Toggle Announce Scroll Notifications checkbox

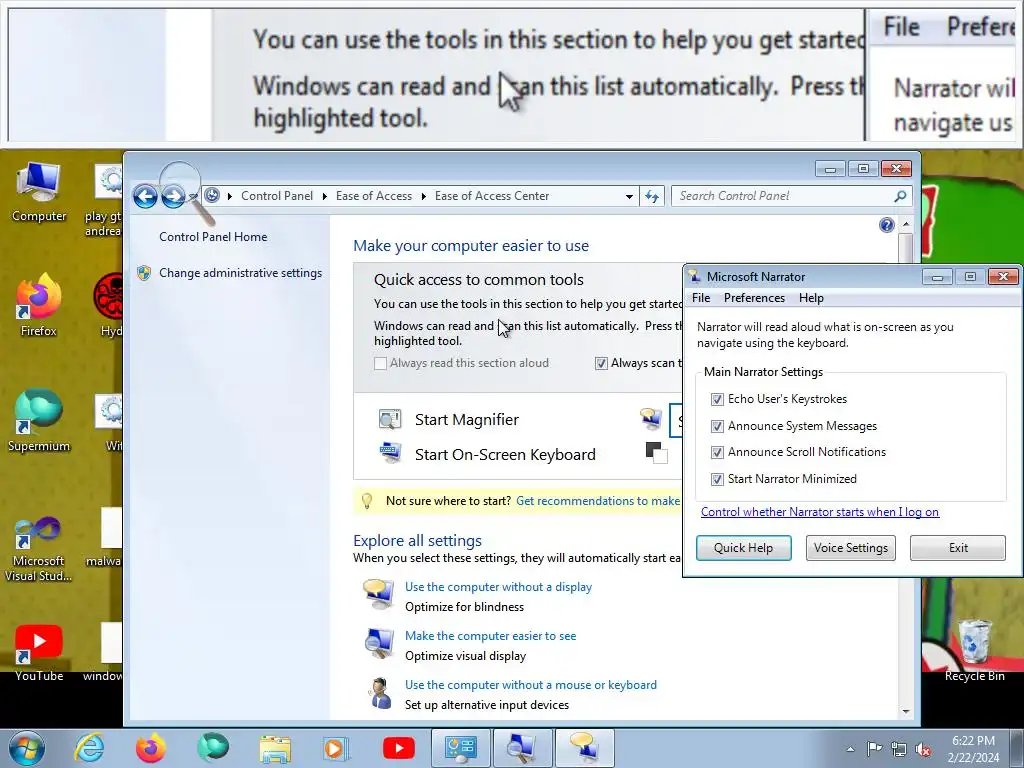click(x=717, y=452)
